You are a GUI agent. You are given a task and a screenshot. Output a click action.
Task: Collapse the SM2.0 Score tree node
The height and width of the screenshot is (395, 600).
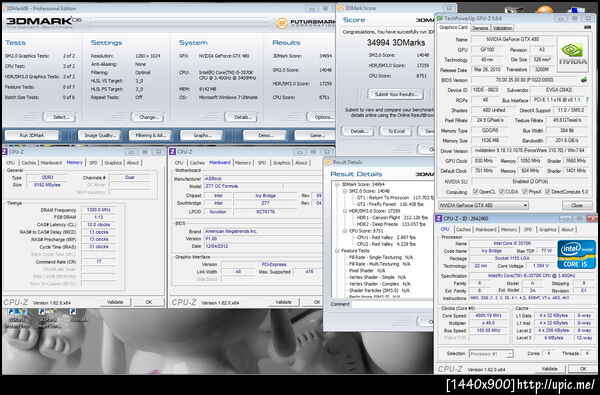[344, 191]
